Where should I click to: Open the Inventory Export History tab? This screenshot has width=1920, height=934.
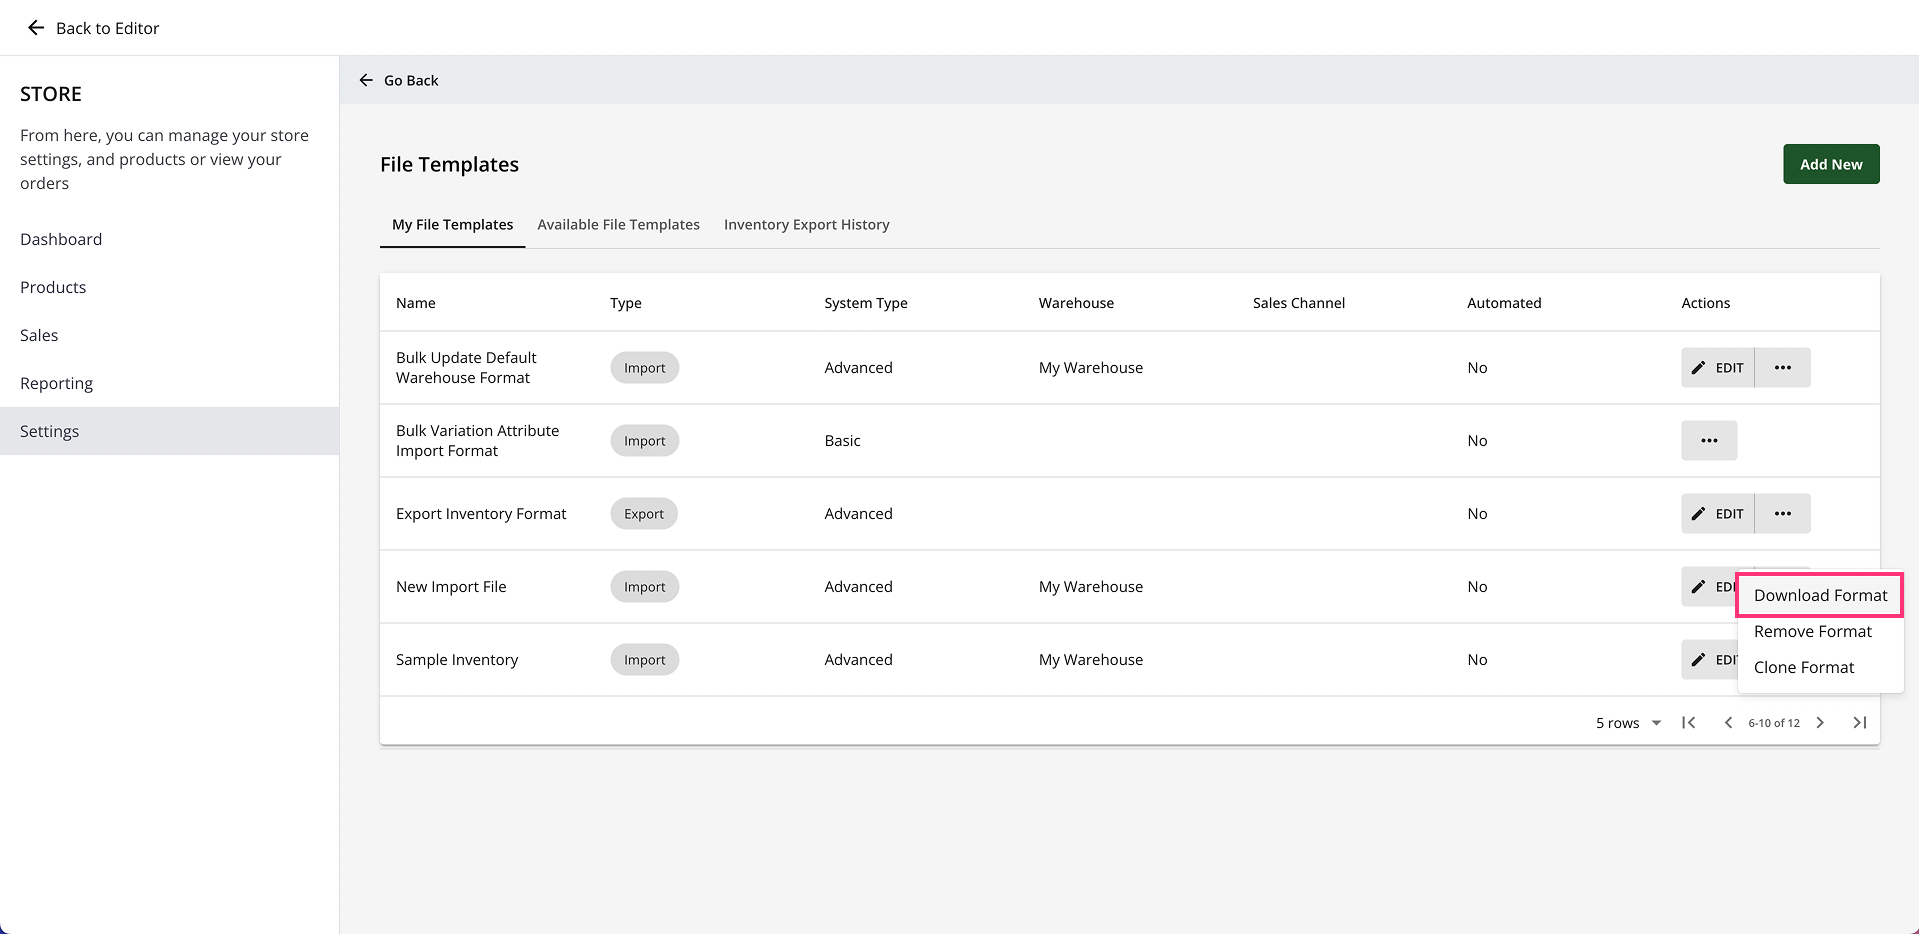(806, 225)
